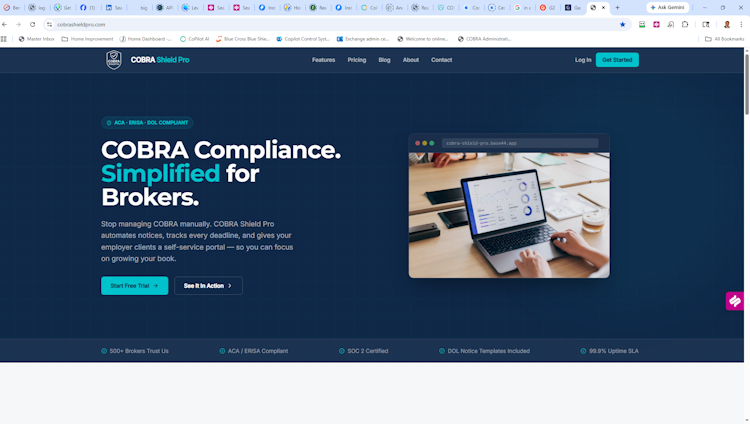
Task: Open the Blog nav menu item
Action: click(385, 60)
